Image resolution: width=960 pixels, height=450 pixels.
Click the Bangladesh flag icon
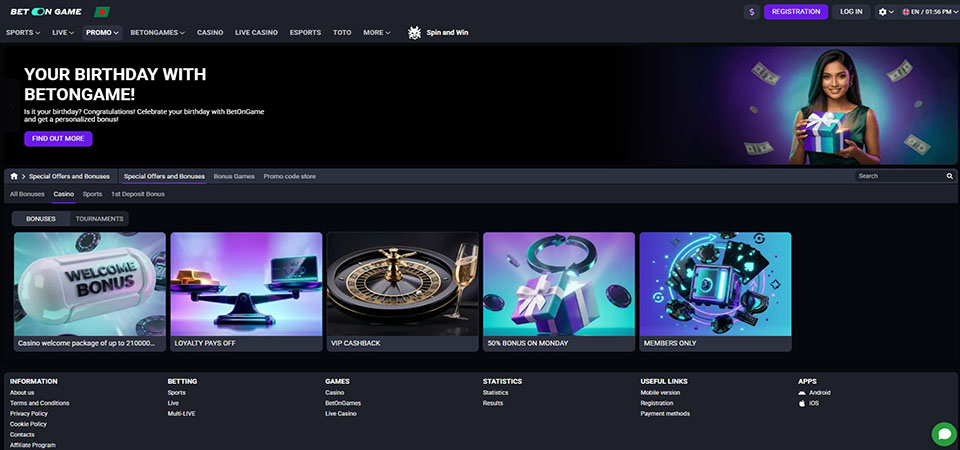click(102, 12)
